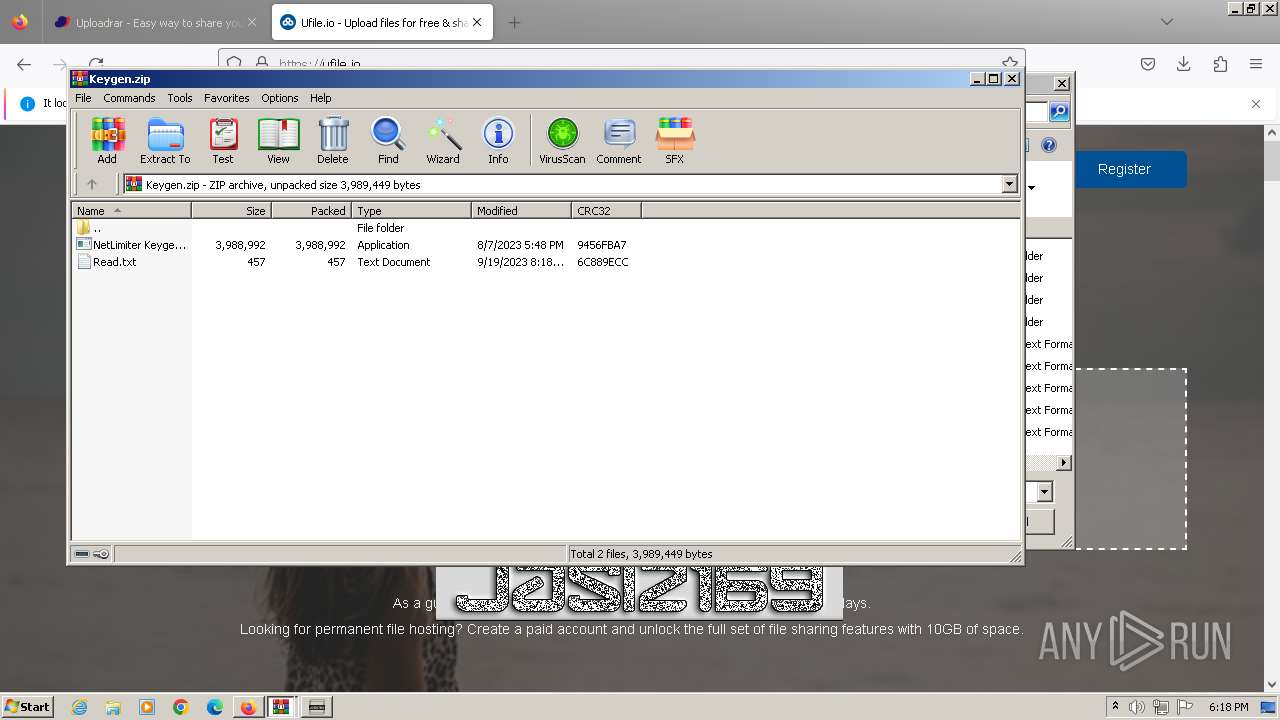1280x720 pixels.
Task: Start VirusScan on the archive
Action: pos(562,141)
